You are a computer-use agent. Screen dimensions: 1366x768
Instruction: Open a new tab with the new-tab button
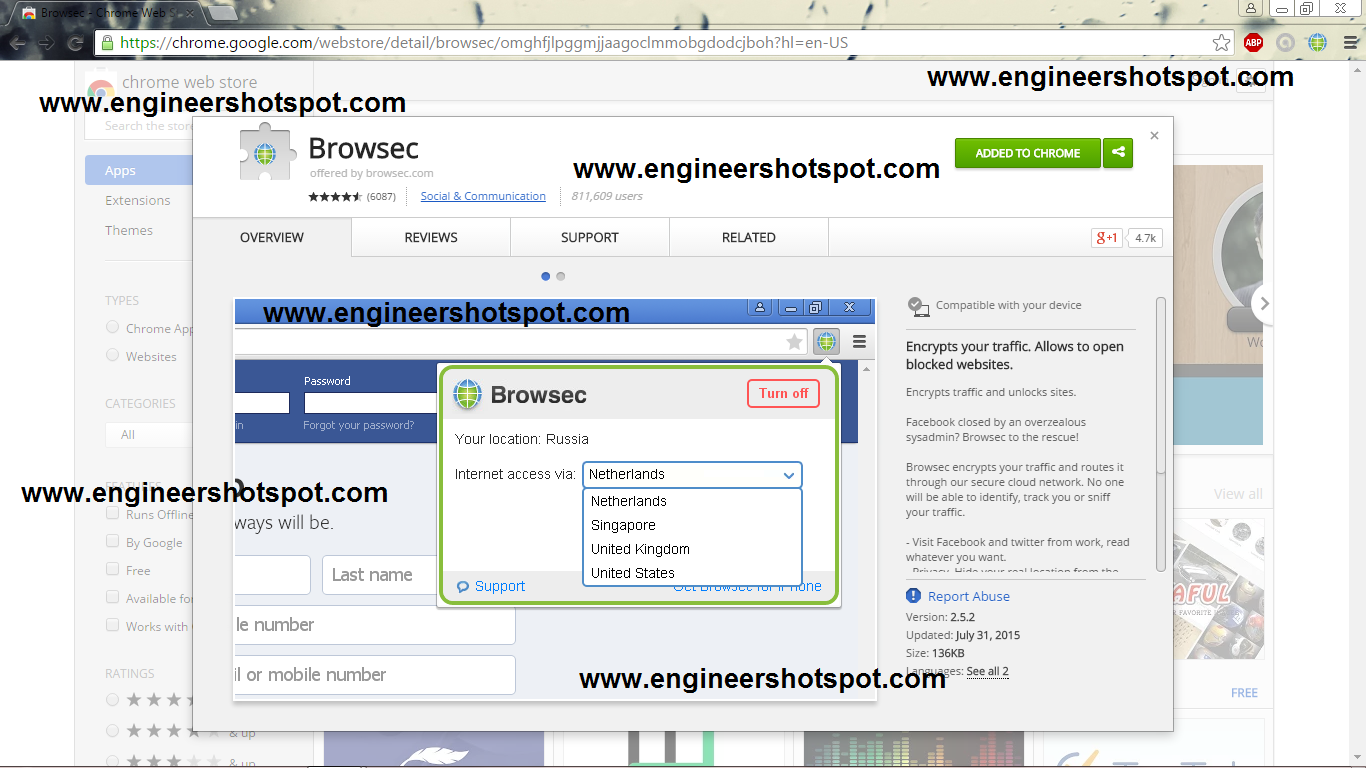point(223,13)
